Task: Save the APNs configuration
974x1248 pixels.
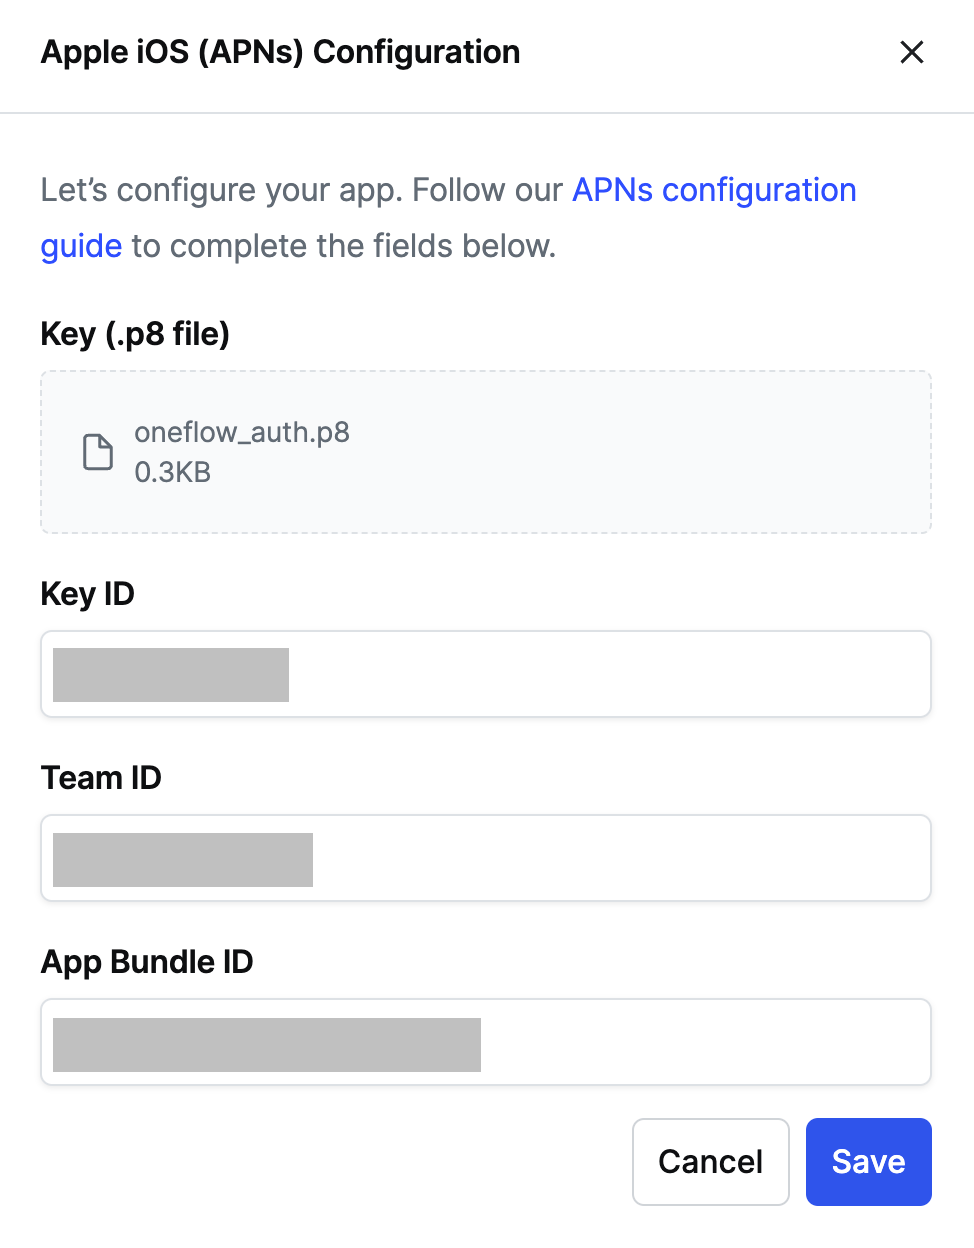Action: pos(869,1162)
